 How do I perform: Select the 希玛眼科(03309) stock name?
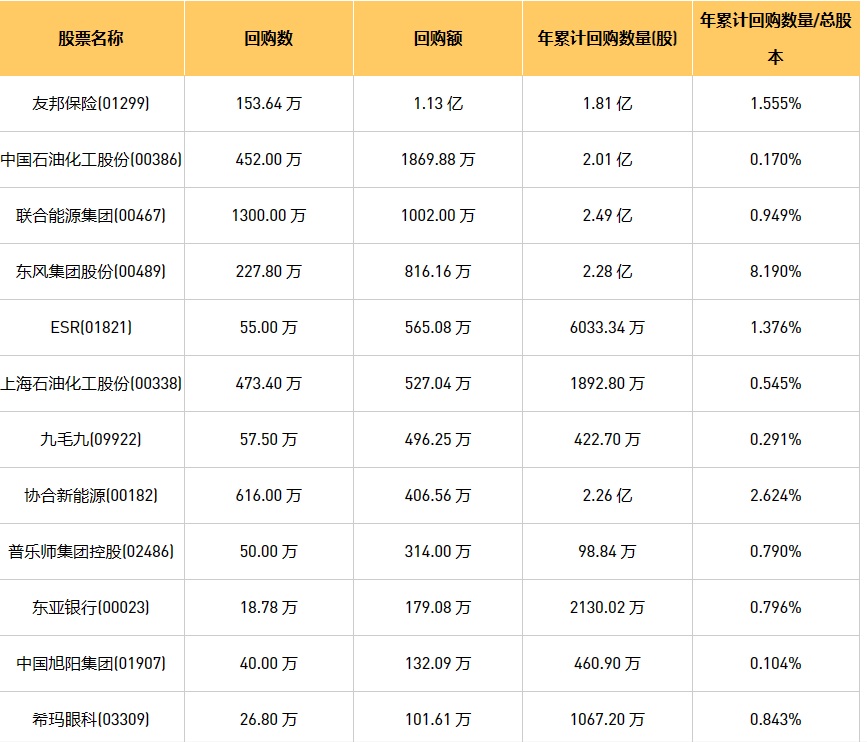point(91,719)
